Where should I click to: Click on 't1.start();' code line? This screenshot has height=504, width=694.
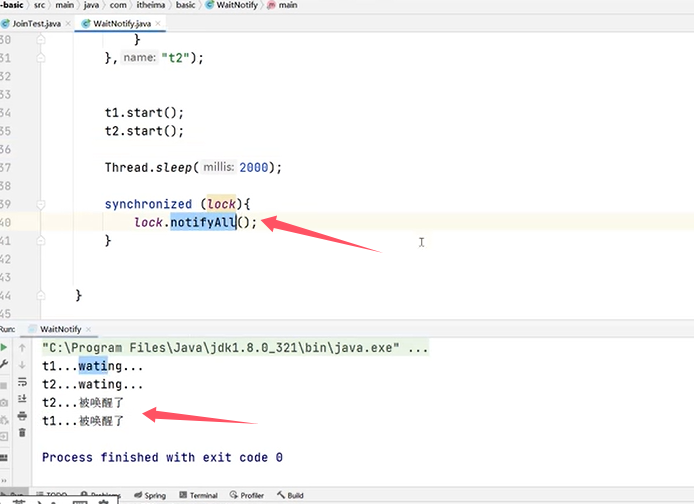click(144, 112)
